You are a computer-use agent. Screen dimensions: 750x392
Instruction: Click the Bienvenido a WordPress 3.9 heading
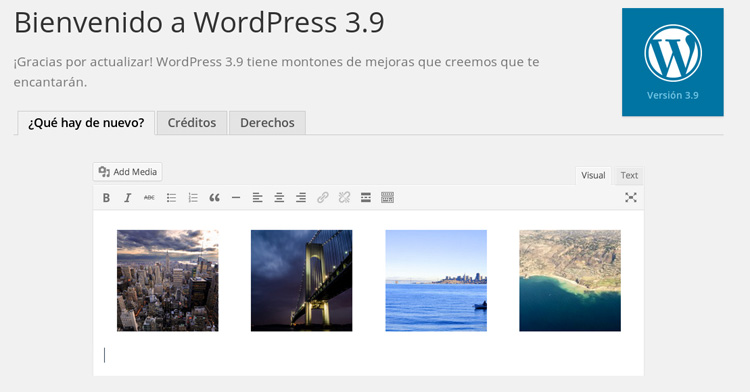199,22
